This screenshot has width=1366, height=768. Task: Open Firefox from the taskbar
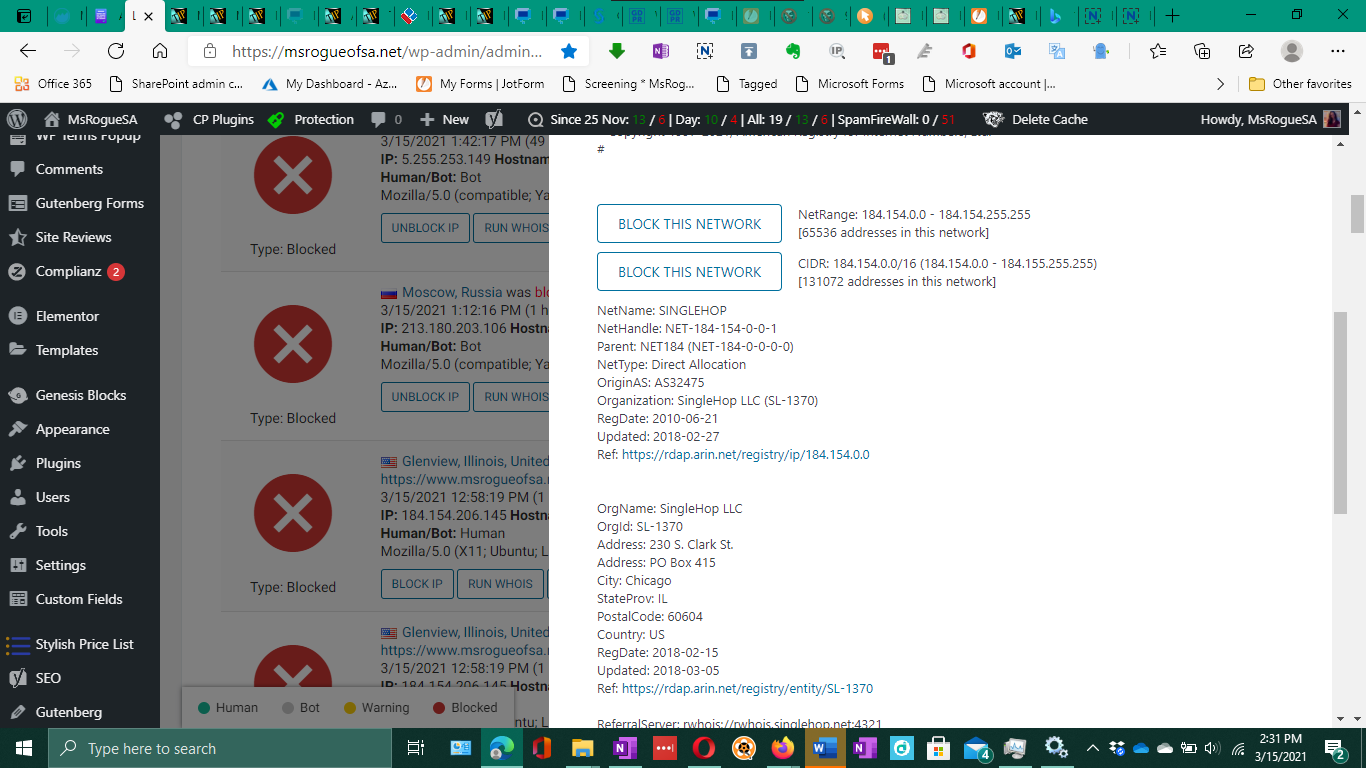[782, 748]
